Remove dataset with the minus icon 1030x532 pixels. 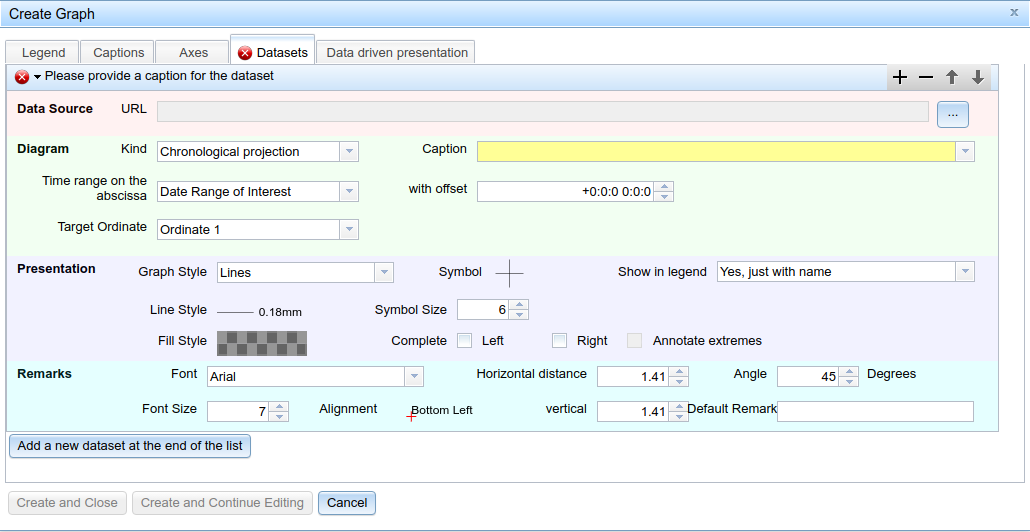tap(926, 78)
